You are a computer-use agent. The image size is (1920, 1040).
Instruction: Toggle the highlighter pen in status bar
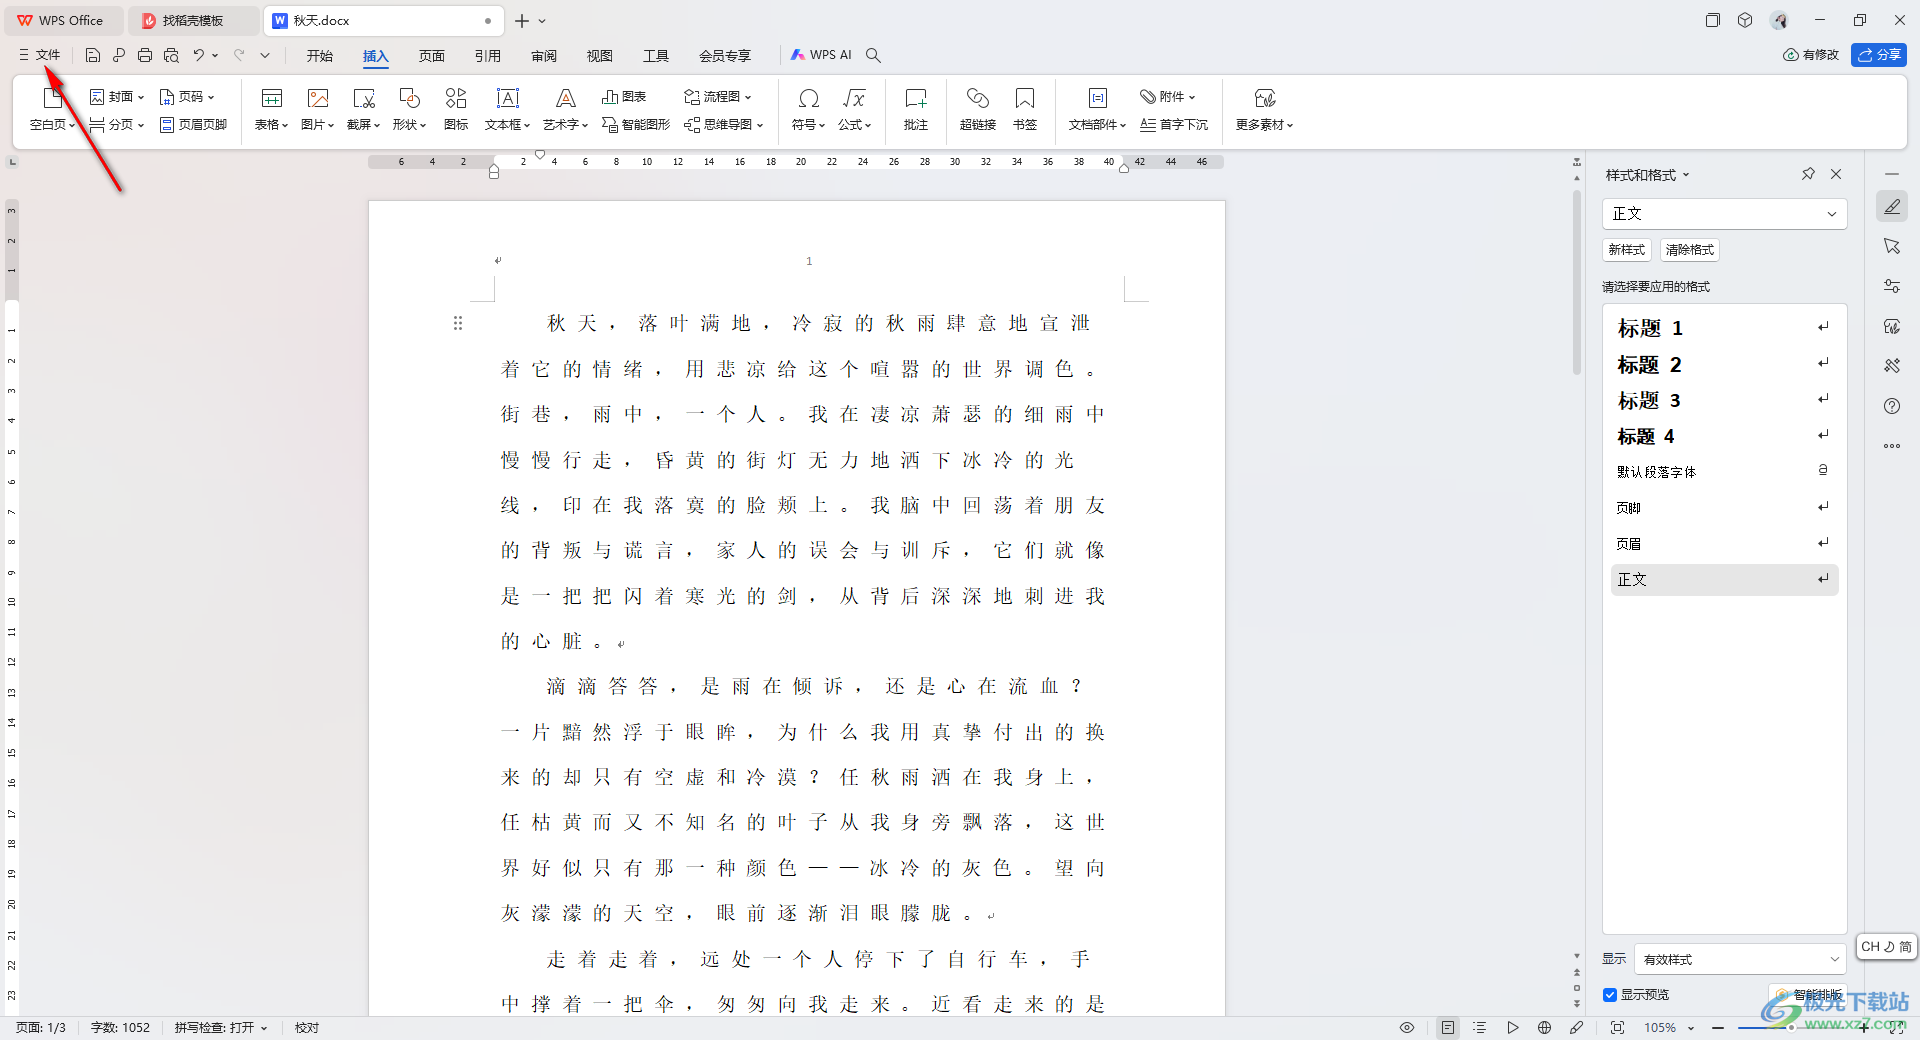(1577, 1028)
